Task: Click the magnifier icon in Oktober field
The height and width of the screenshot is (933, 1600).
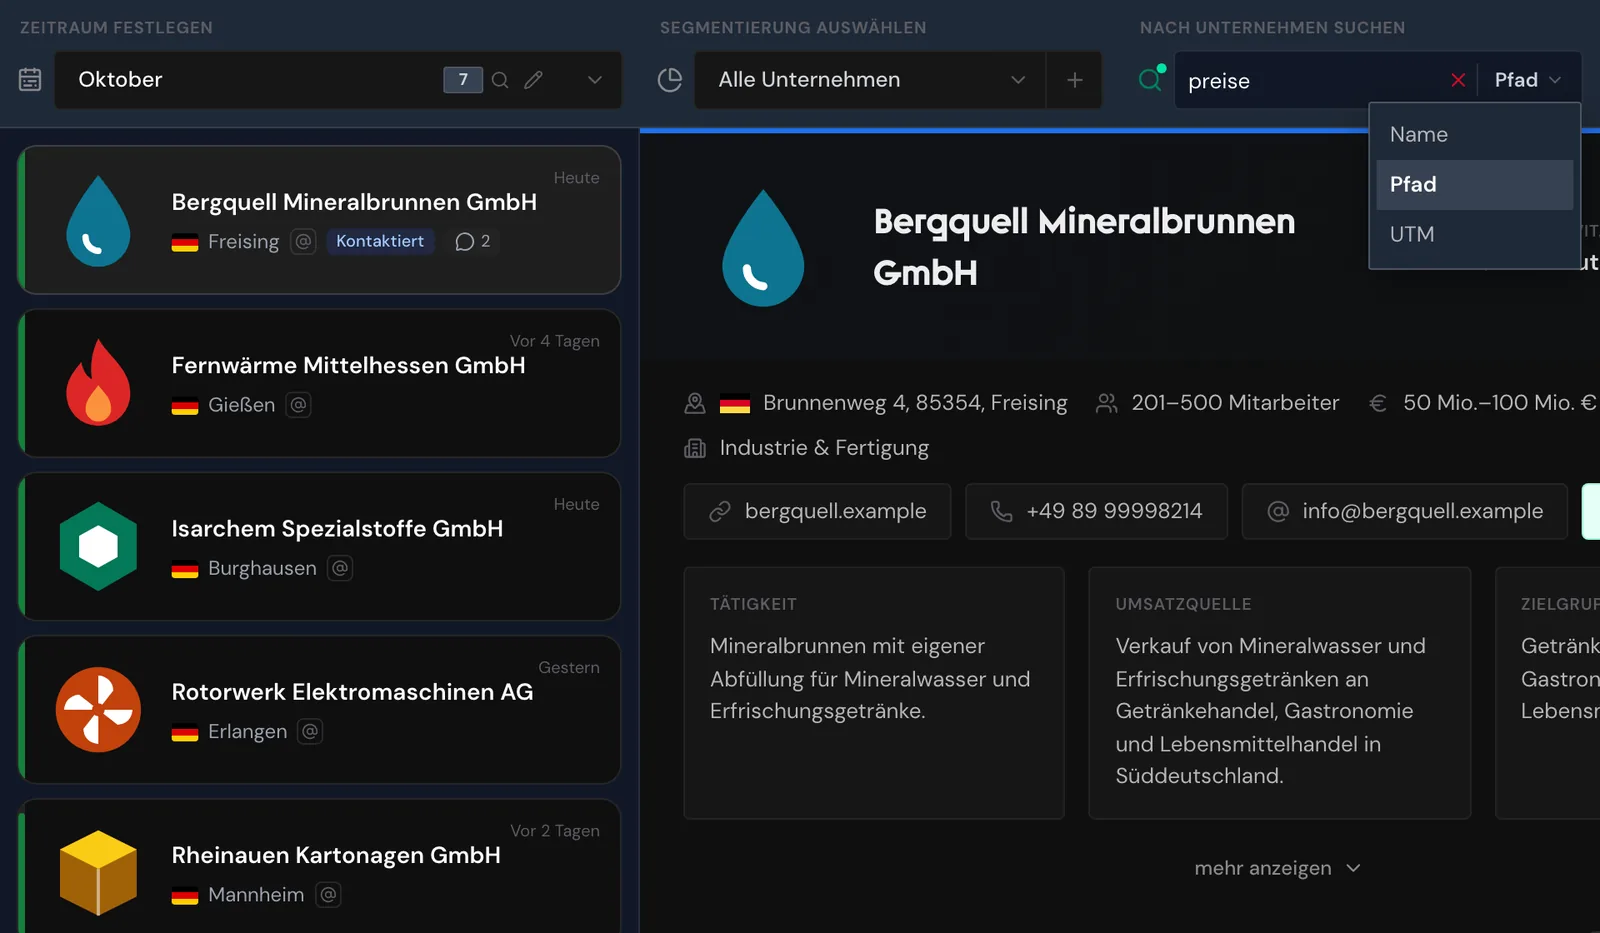Action: pos(500,80)
